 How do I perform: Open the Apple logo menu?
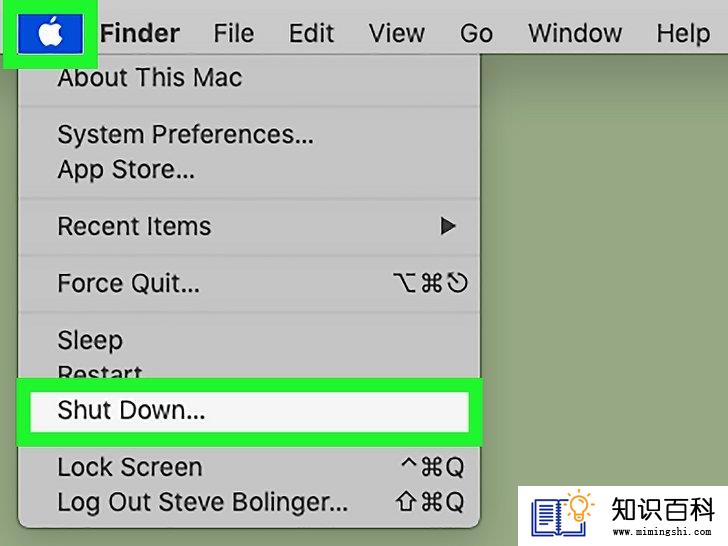50,33
